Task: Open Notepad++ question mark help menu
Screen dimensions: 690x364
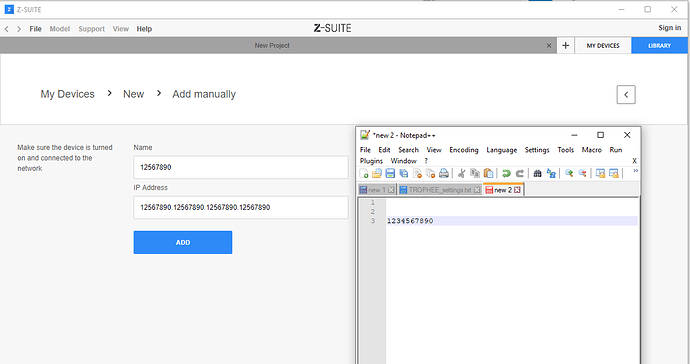Action: tap(426, 161)
